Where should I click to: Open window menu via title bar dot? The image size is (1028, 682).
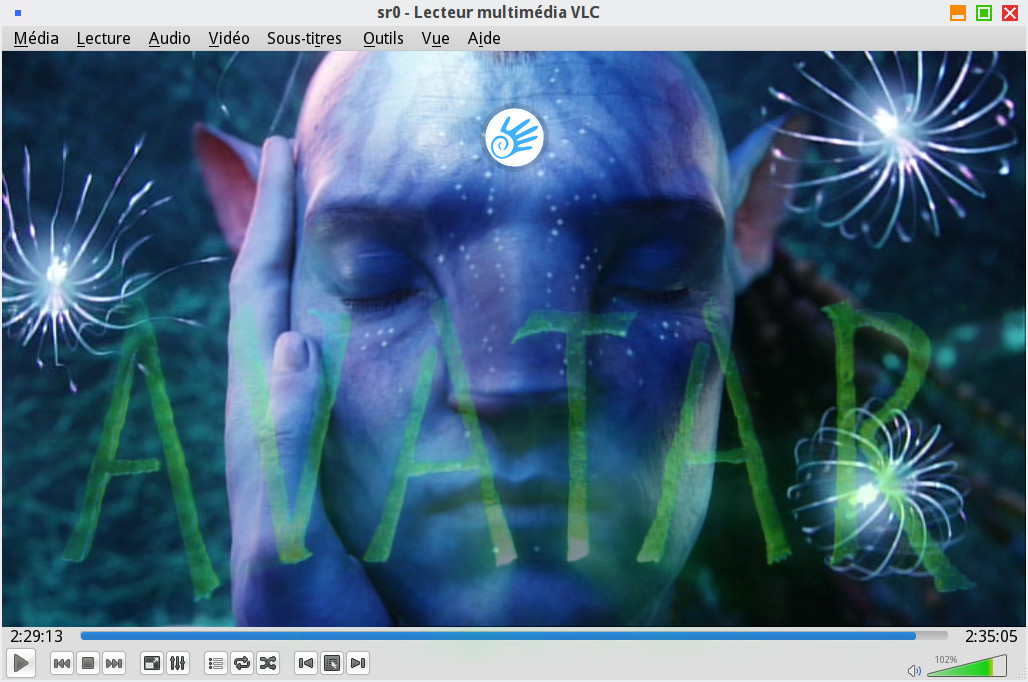pos(18,12)
